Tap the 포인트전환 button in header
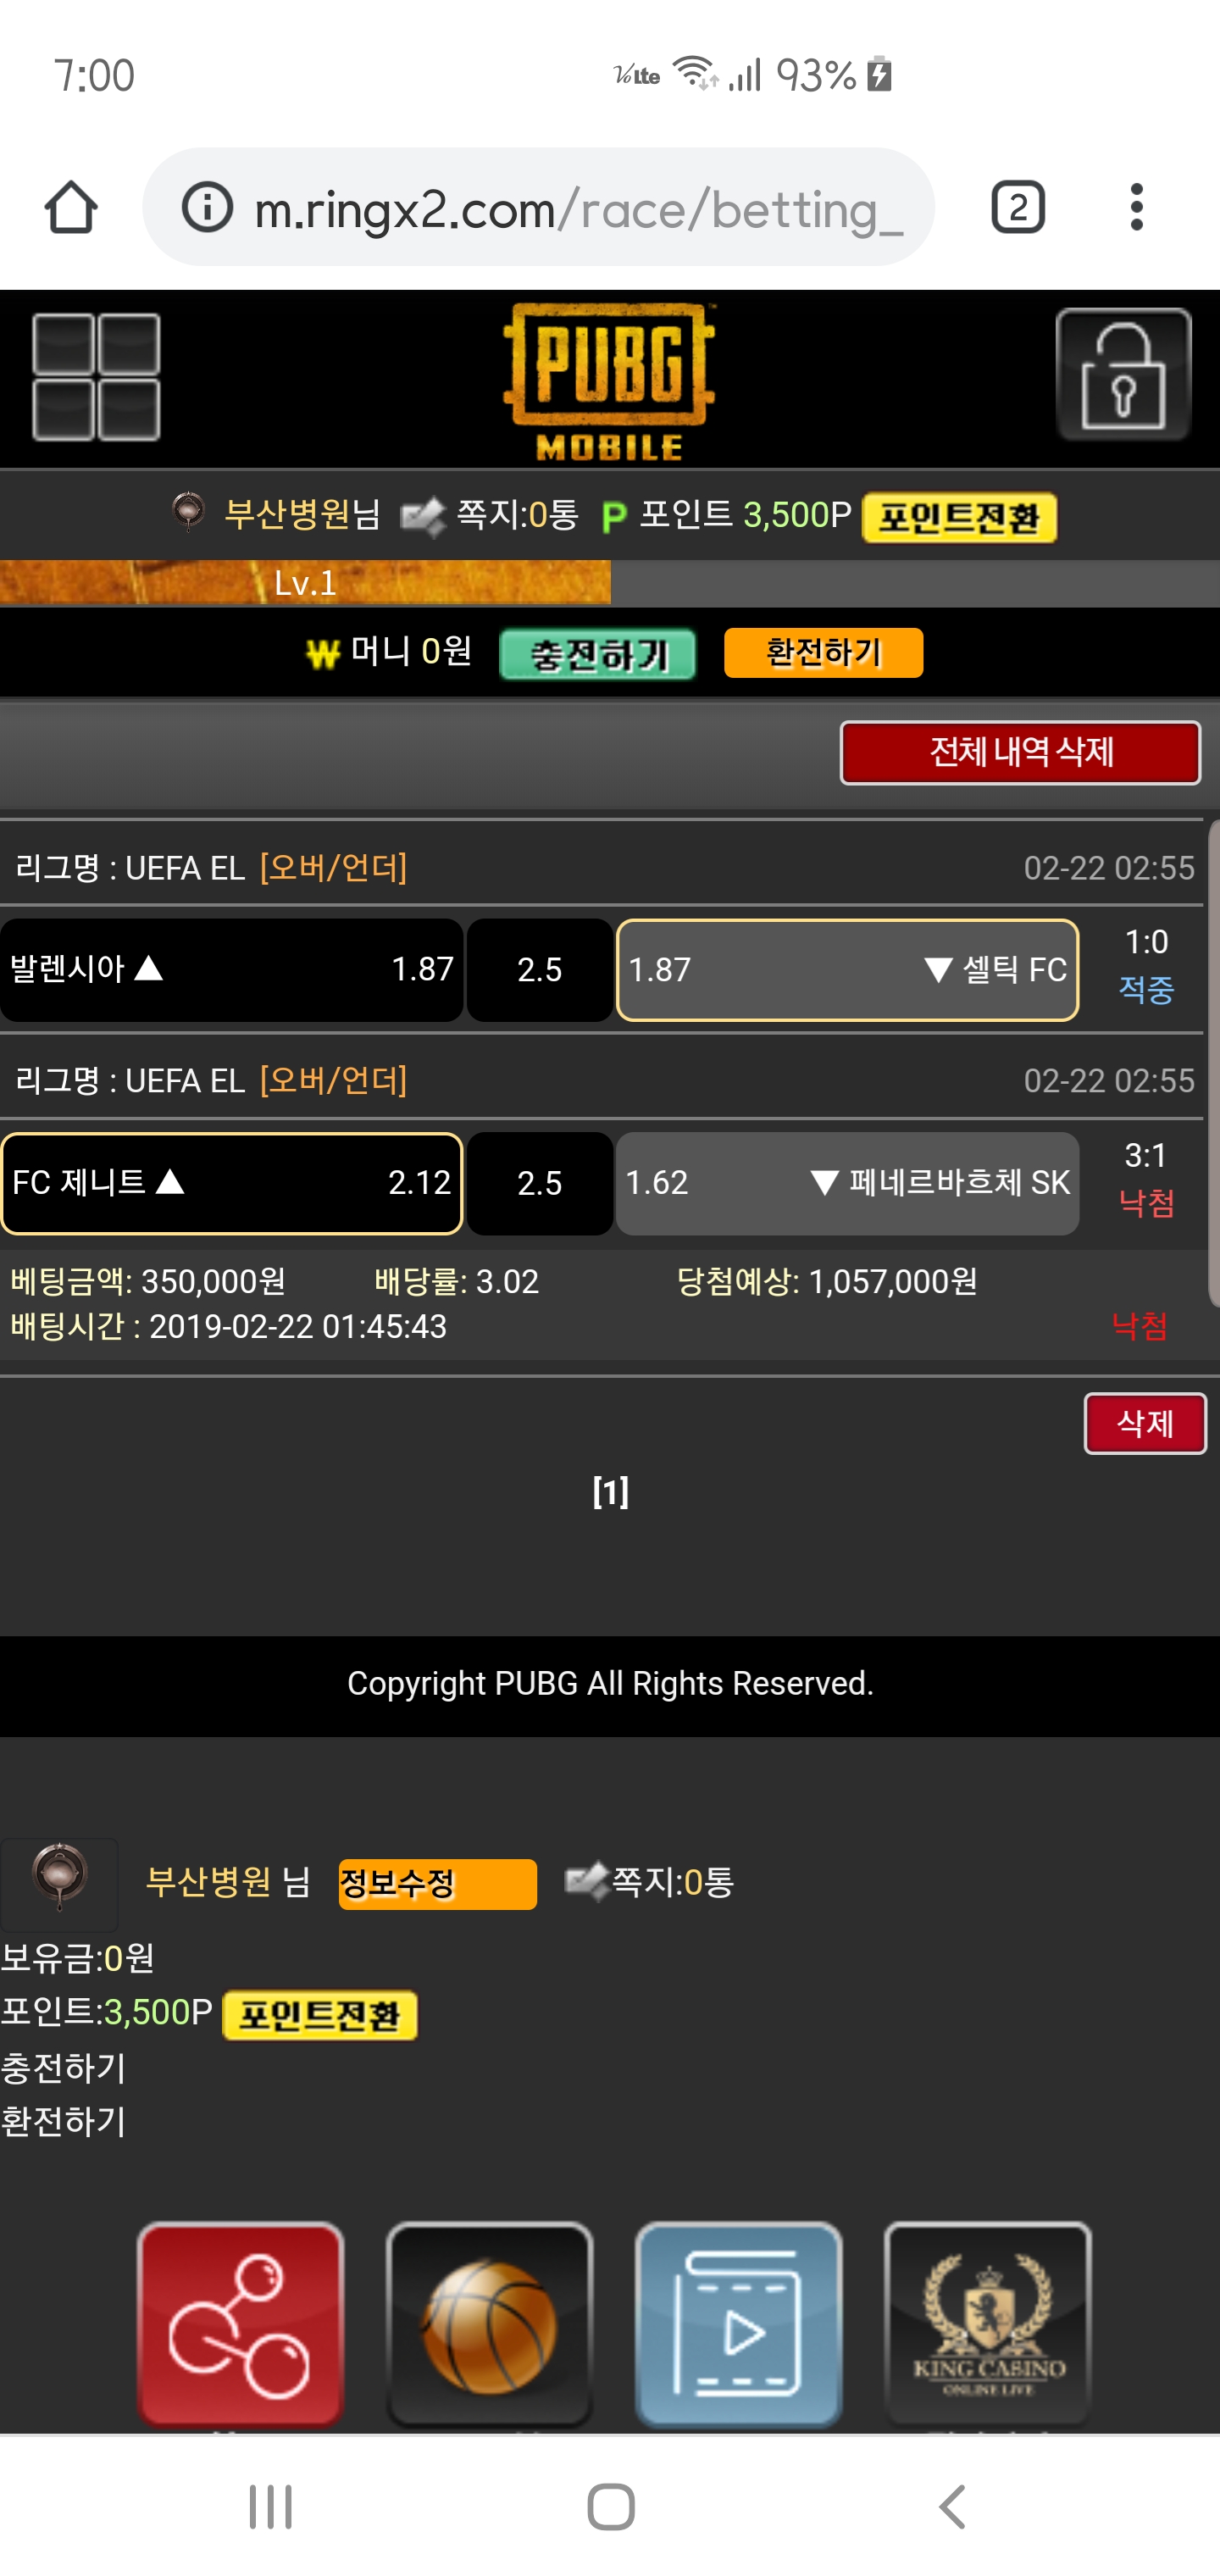This screenshot has height=2576, width=1220. [959, 518]
